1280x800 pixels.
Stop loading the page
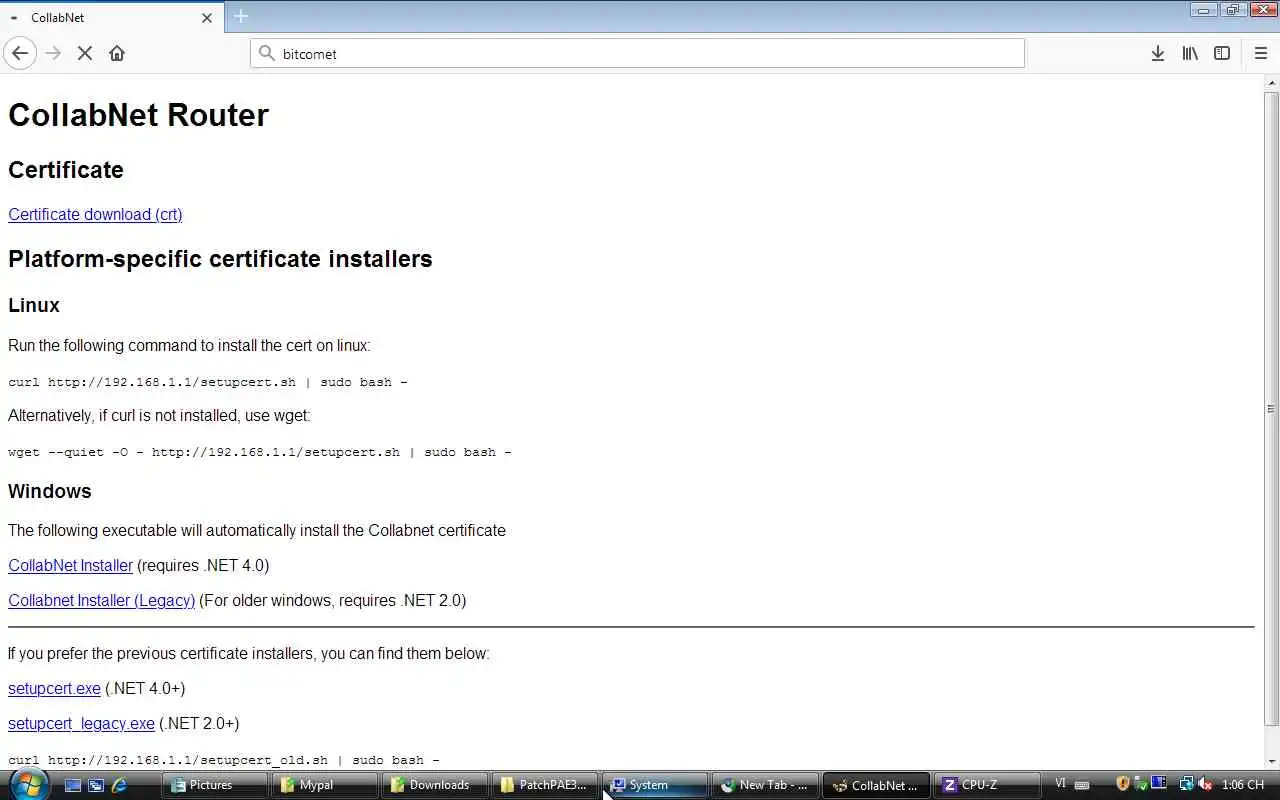tap(85, 53)
